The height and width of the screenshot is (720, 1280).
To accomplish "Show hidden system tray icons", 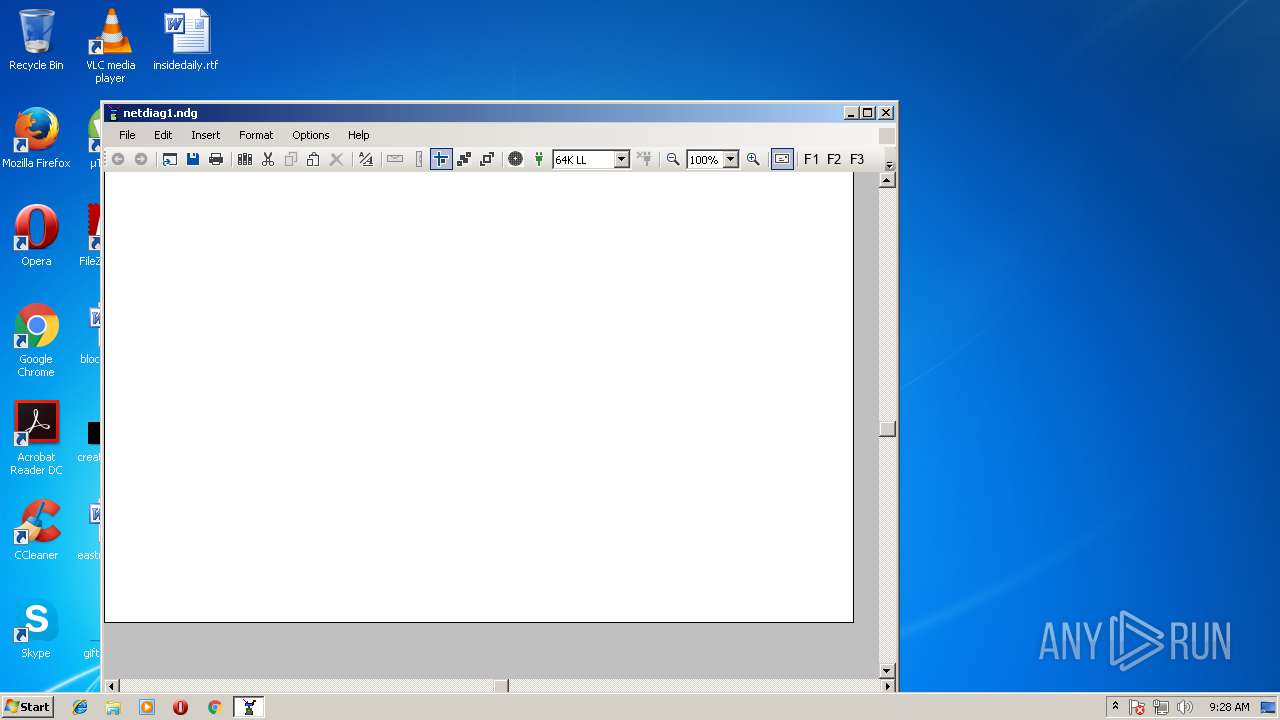I will tap(1115, 707).
